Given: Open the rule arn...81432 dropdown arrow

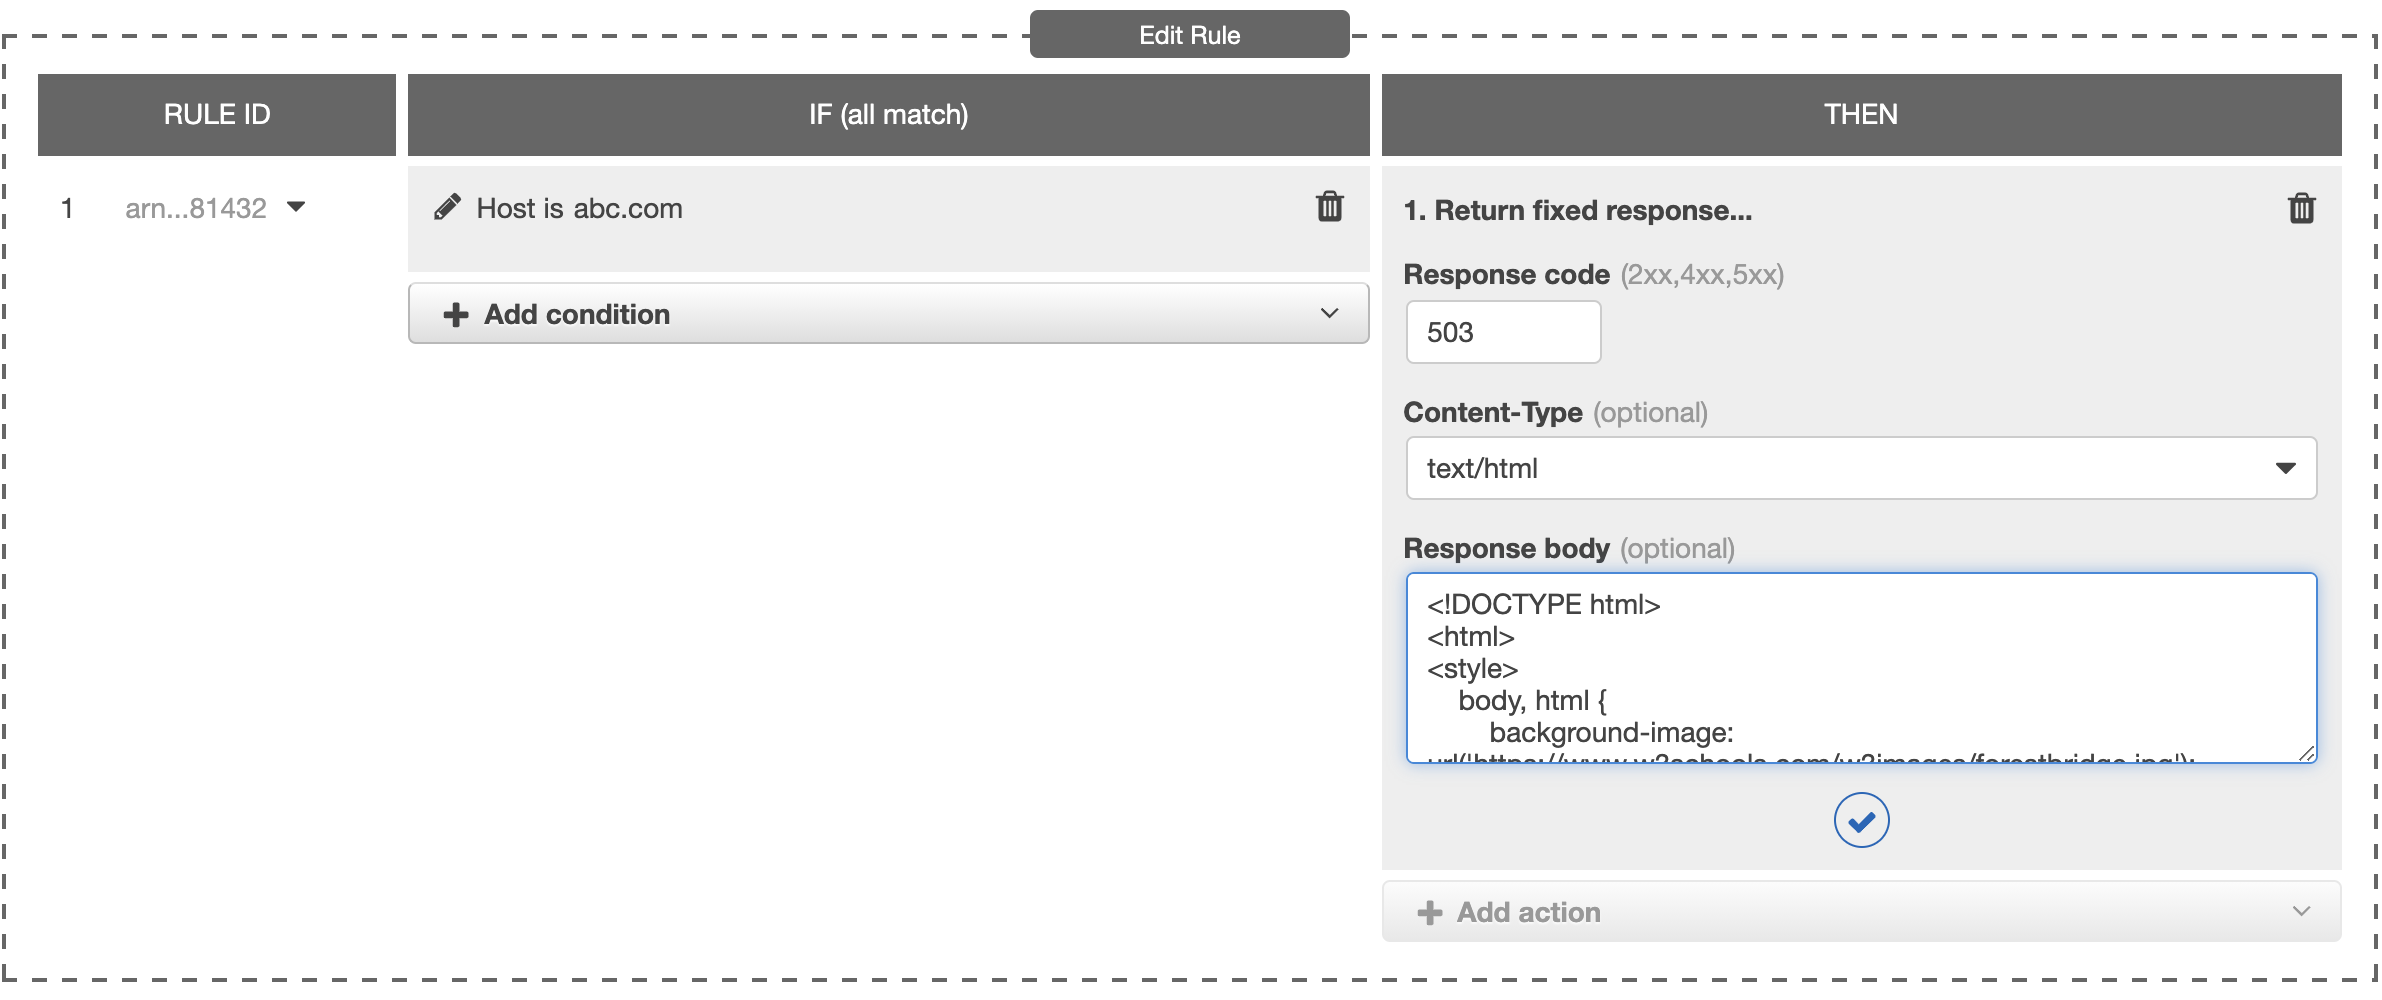Looking at the screenshot, I should click(295, 207).
